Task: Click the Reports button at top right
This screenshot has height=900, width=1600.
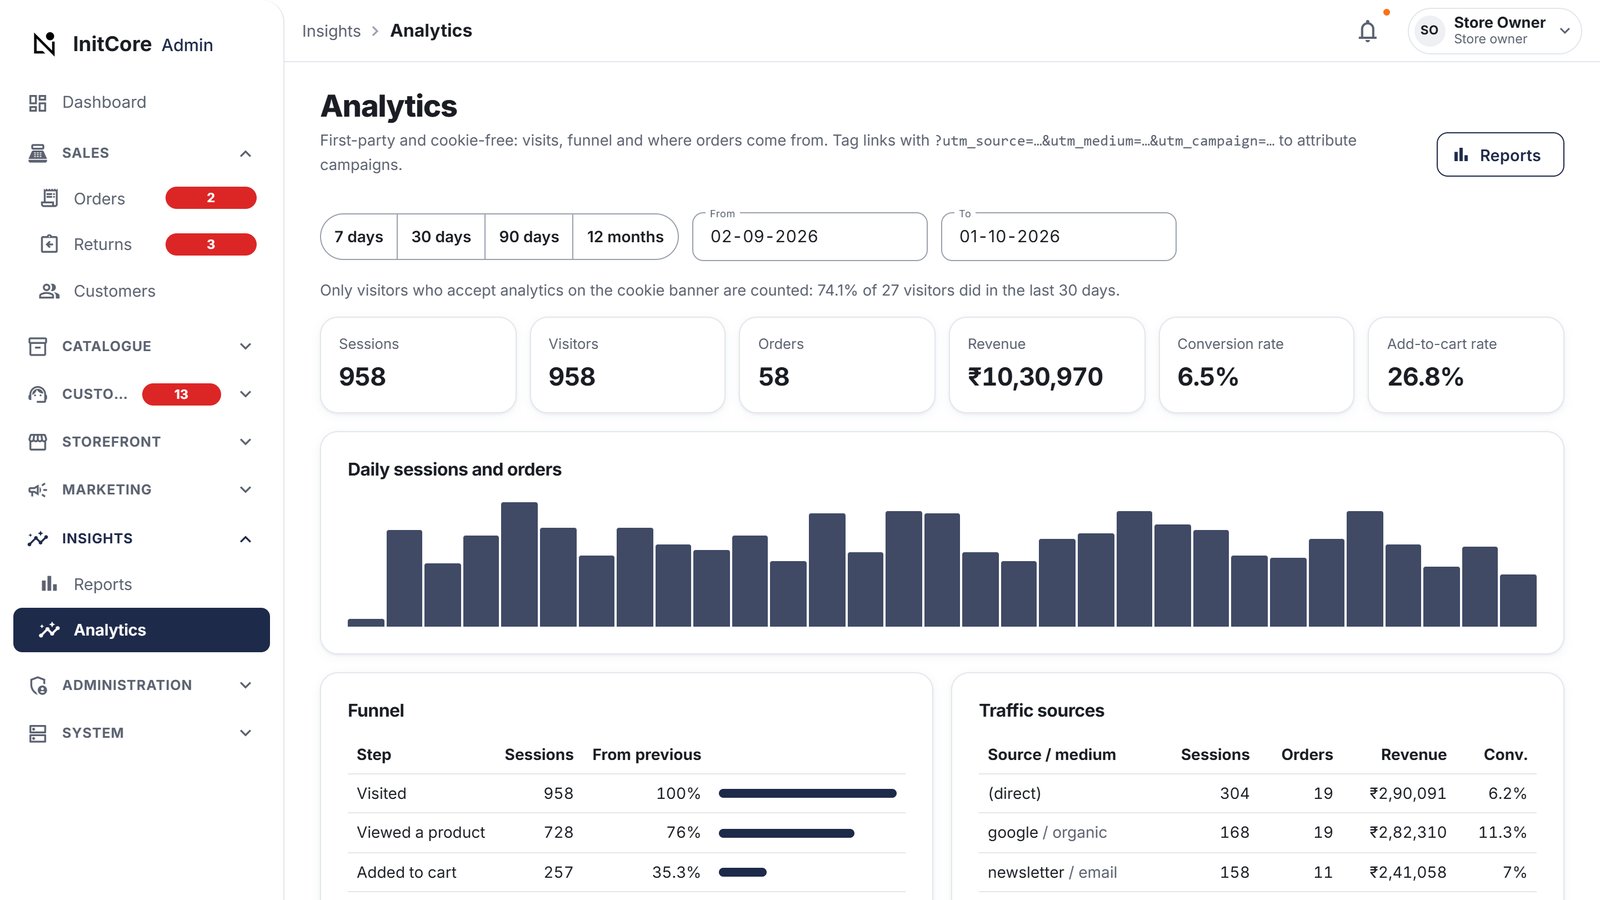Action: 1500,155
